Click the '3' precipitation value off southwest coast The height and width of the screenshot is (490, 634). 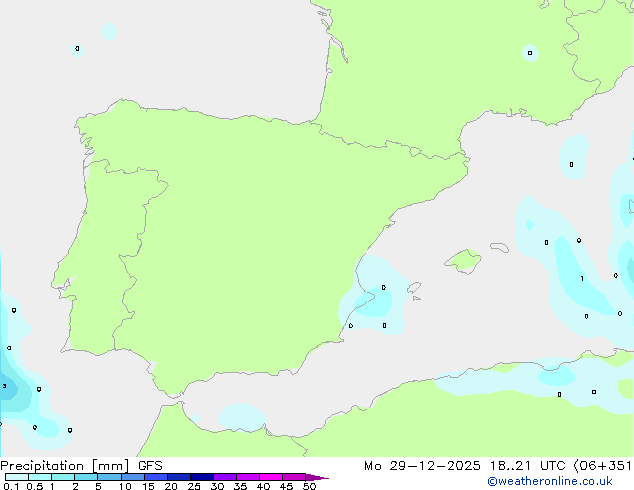coord(5,386)
